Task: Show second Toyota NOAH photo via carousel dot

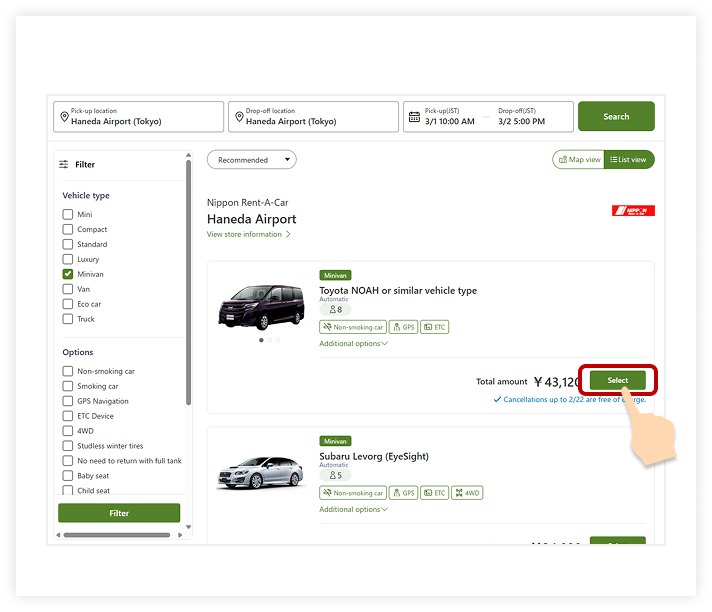Action: pyautogui.click(x=270, y=340)
